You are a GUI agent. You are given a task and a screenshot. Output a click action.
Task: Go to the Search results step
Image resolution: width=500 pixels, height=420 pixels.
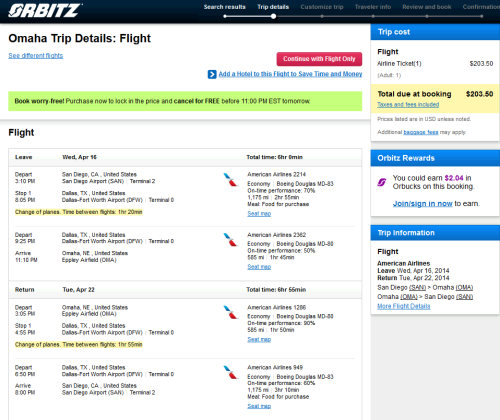225,7
